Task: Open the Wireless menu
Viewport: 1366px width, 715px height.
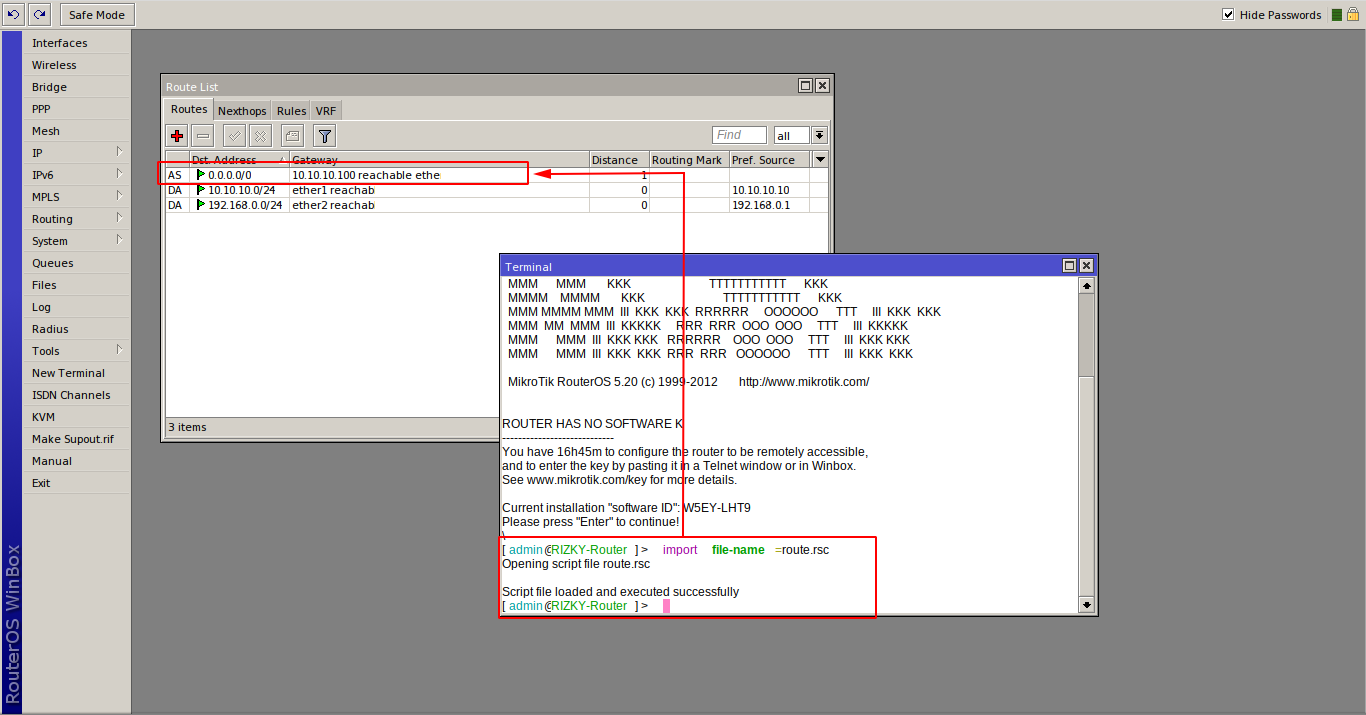Action: [x=77, y=65]
